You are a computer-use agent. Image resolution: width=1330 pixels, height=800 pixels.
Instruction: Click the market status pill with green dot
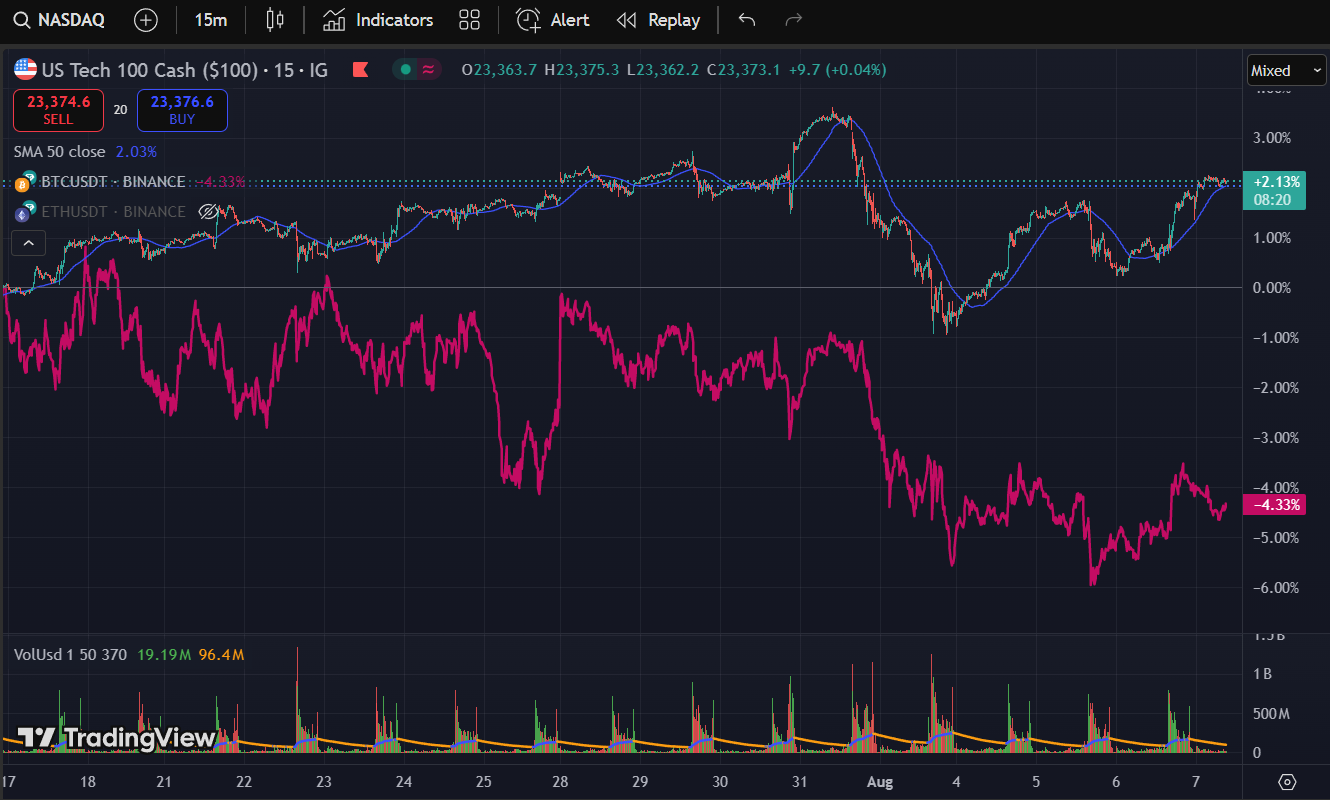417,70
